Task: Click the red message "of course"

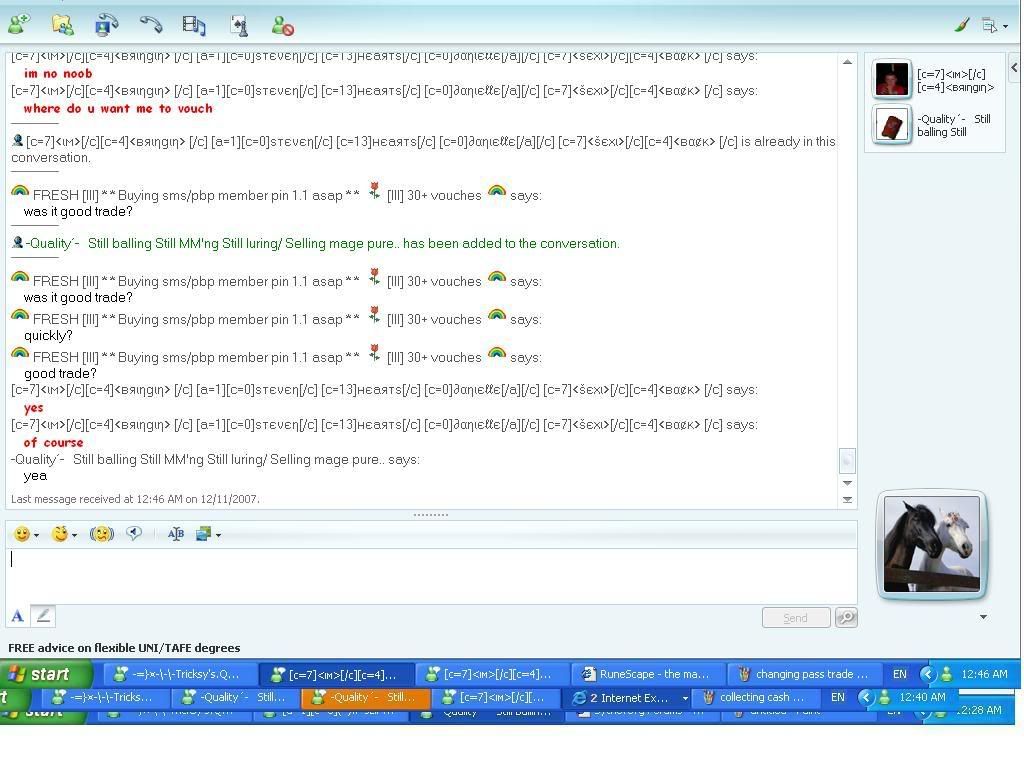Action: [x=54, y=442]
